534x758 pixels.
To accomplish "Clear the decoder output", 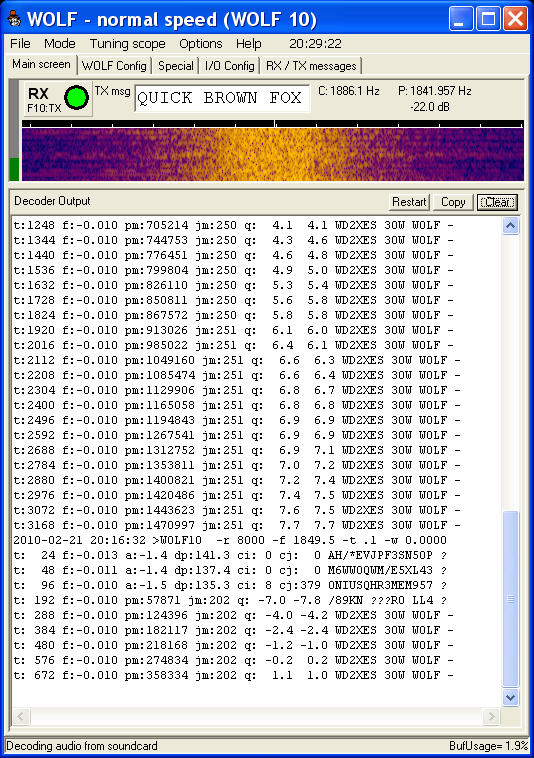I will tap(497, 202).
